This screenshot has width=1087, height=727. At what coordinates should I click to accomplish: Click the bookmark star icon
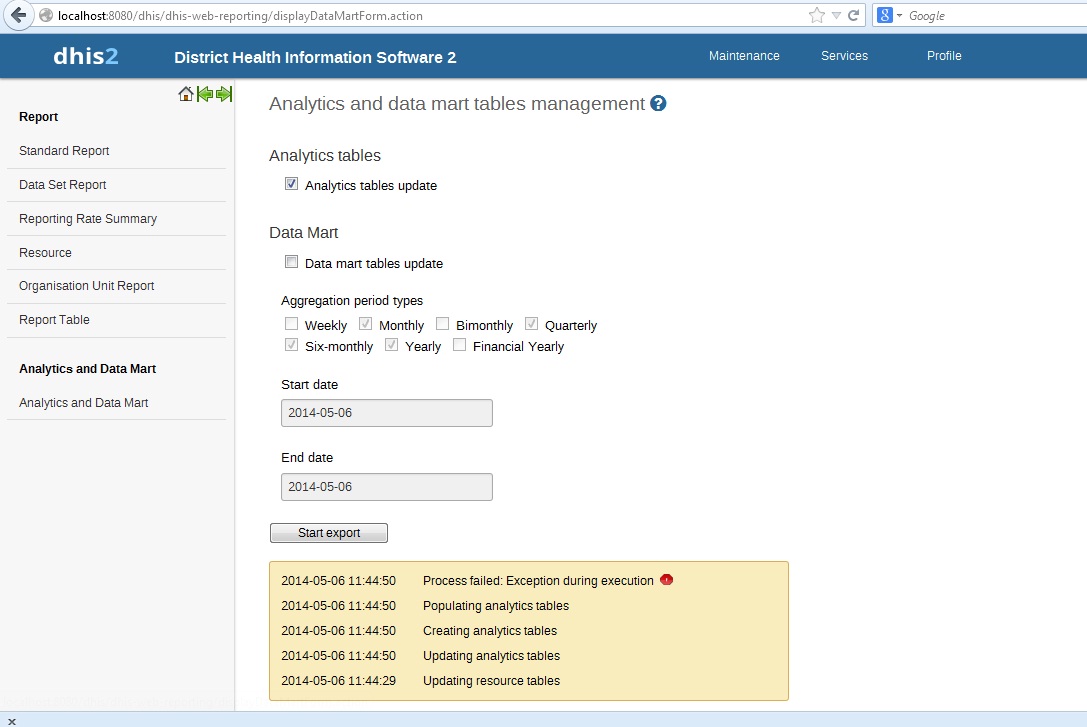coord(817,15)
